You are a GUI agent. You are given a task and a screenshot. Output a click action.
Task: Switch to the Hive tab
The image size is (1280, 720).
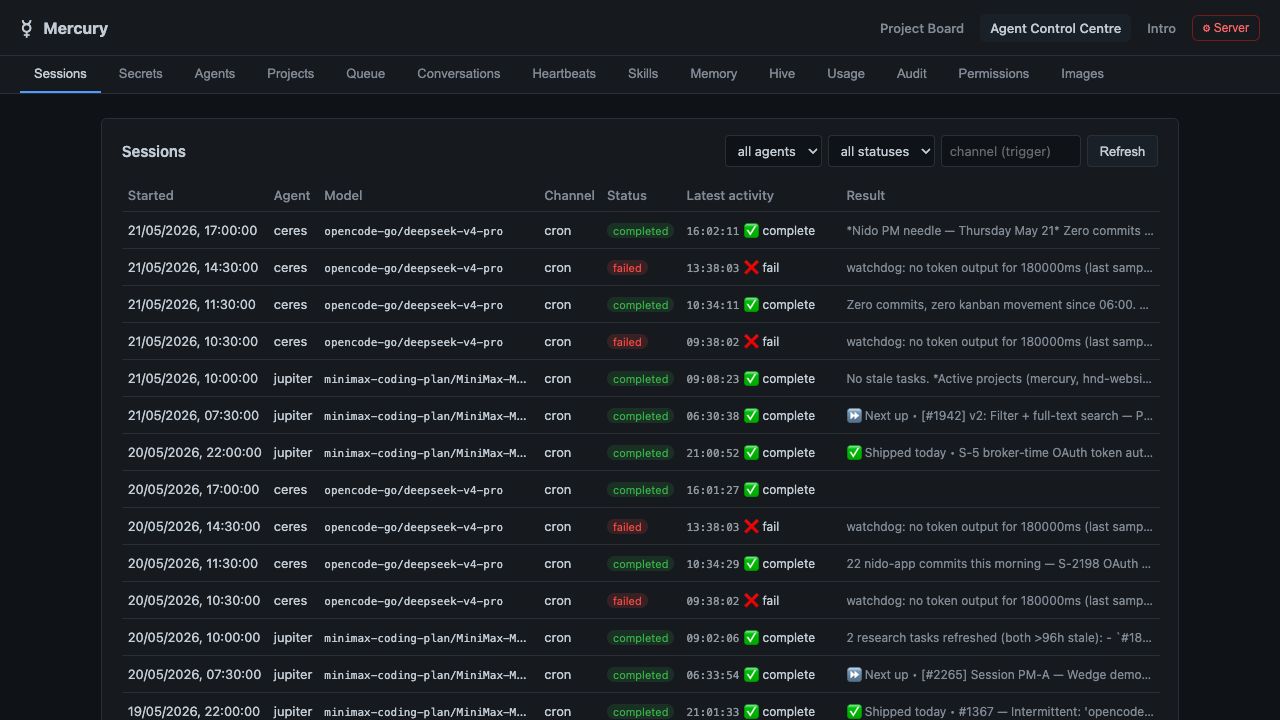[x=782, y=74]
